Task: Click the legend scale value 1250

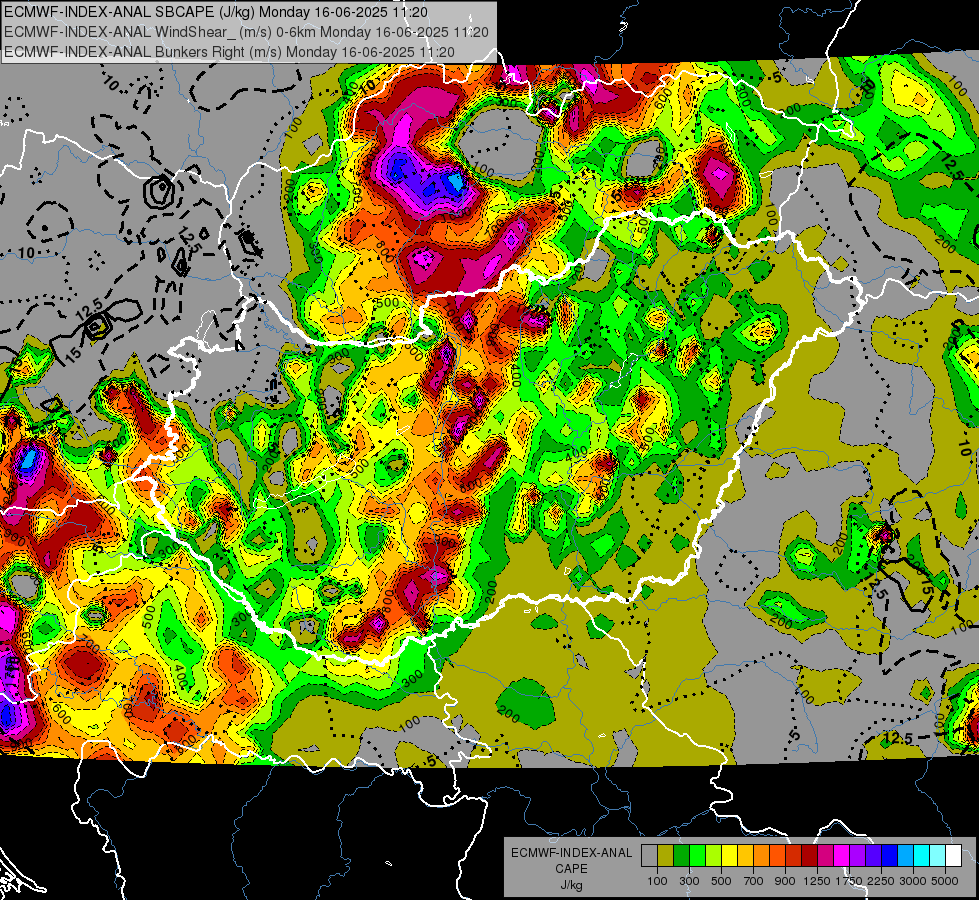Action: [817, 881]
